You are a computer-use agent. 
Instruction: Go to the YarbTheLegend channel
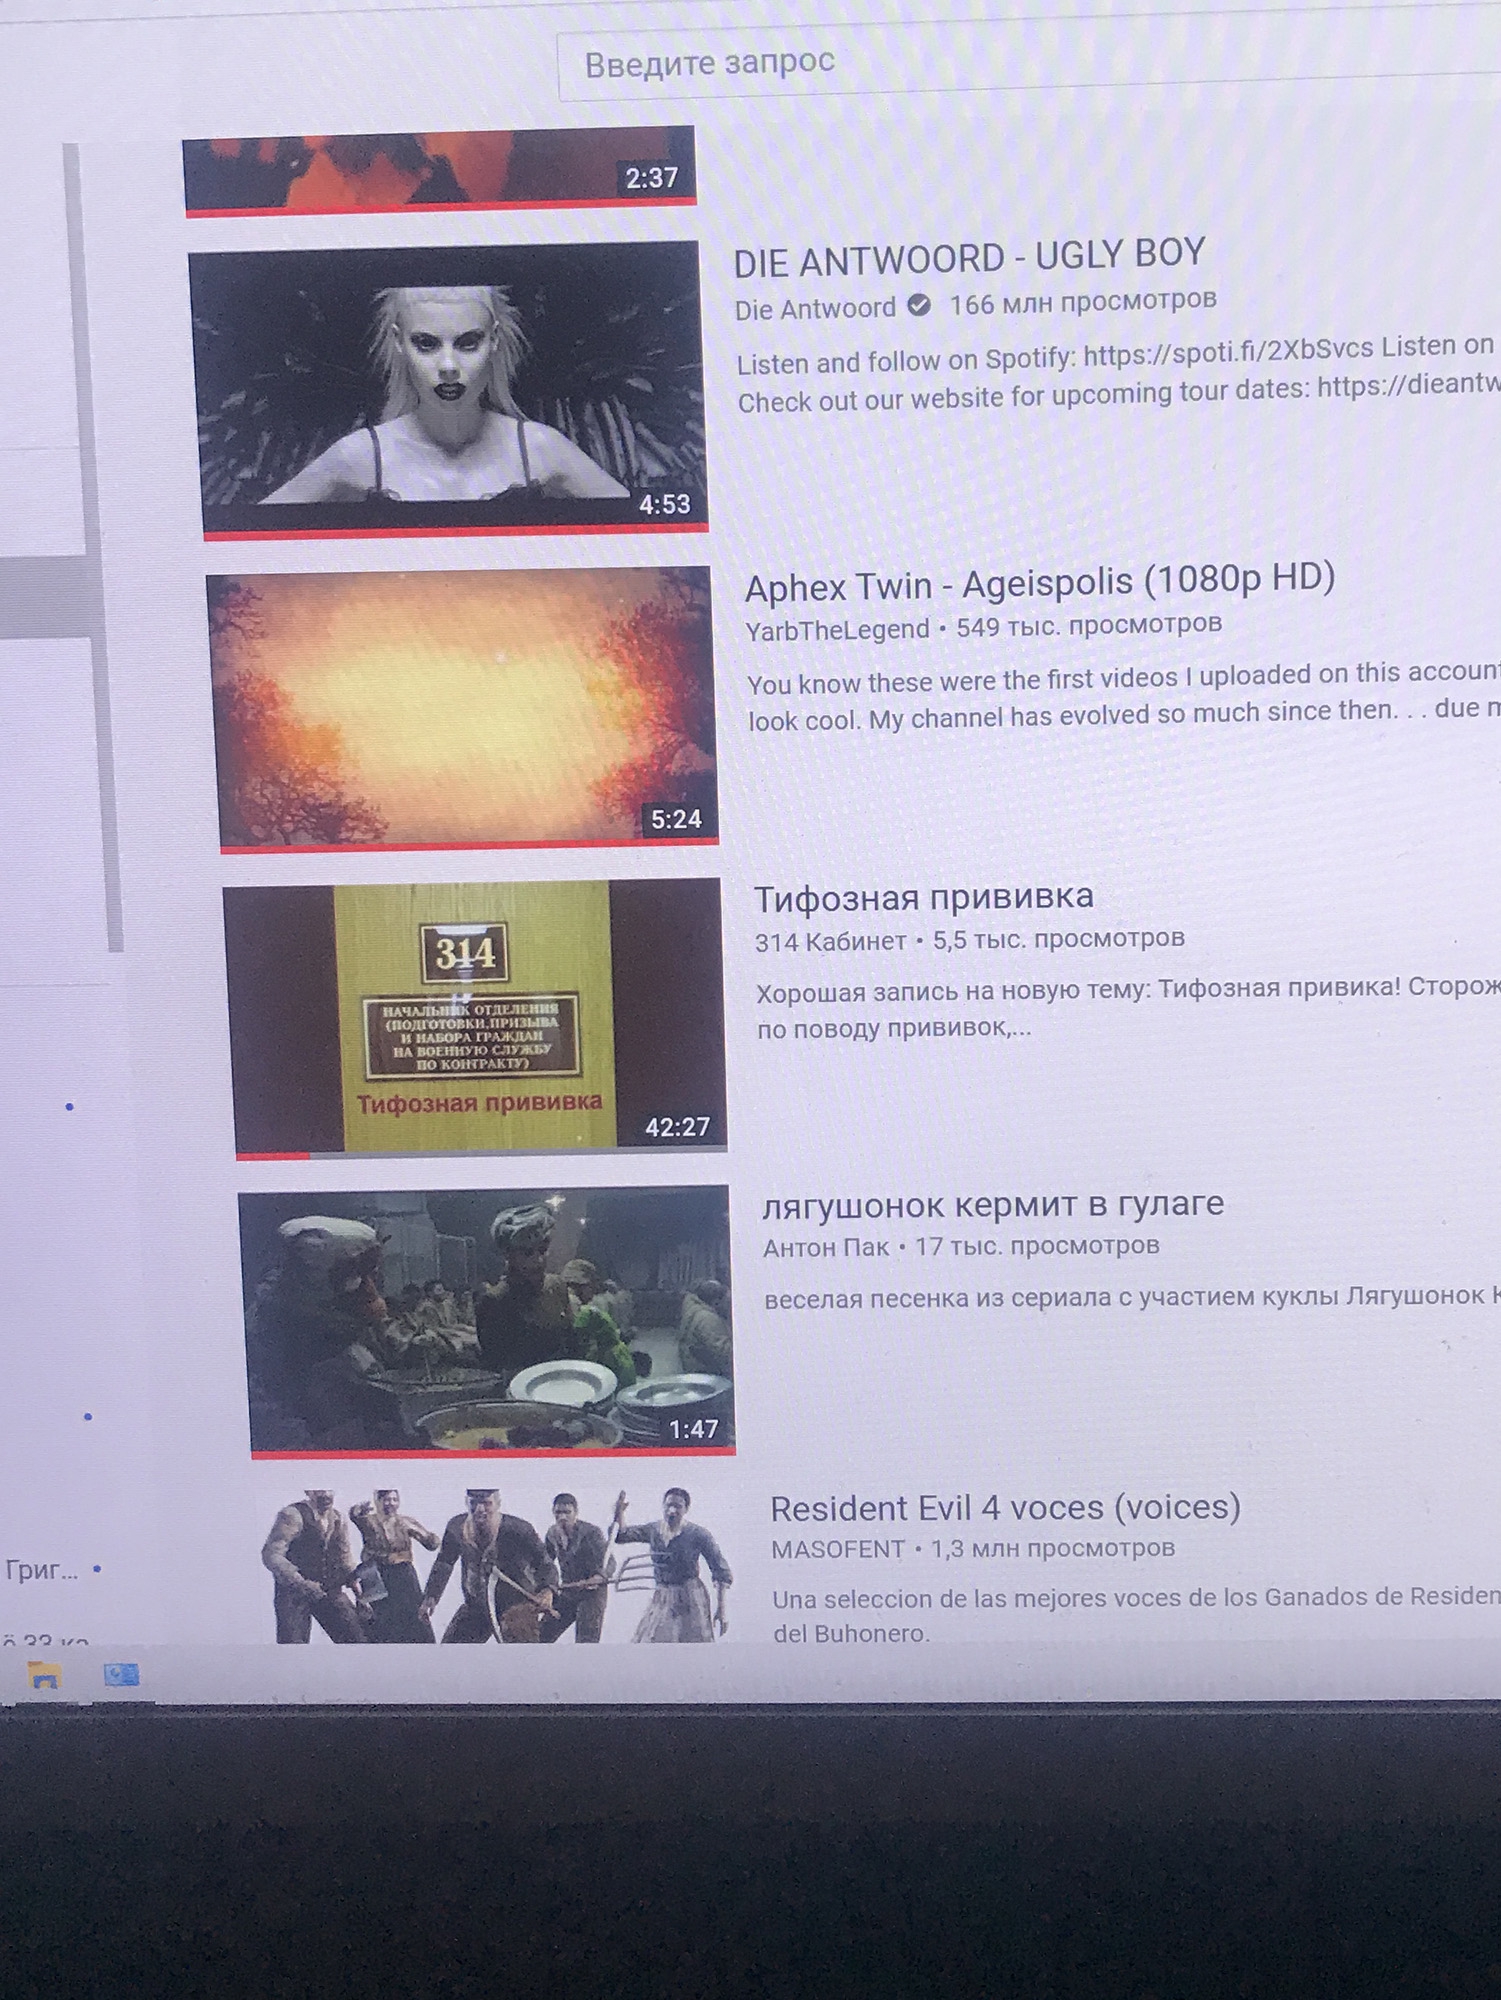(837, 630)
